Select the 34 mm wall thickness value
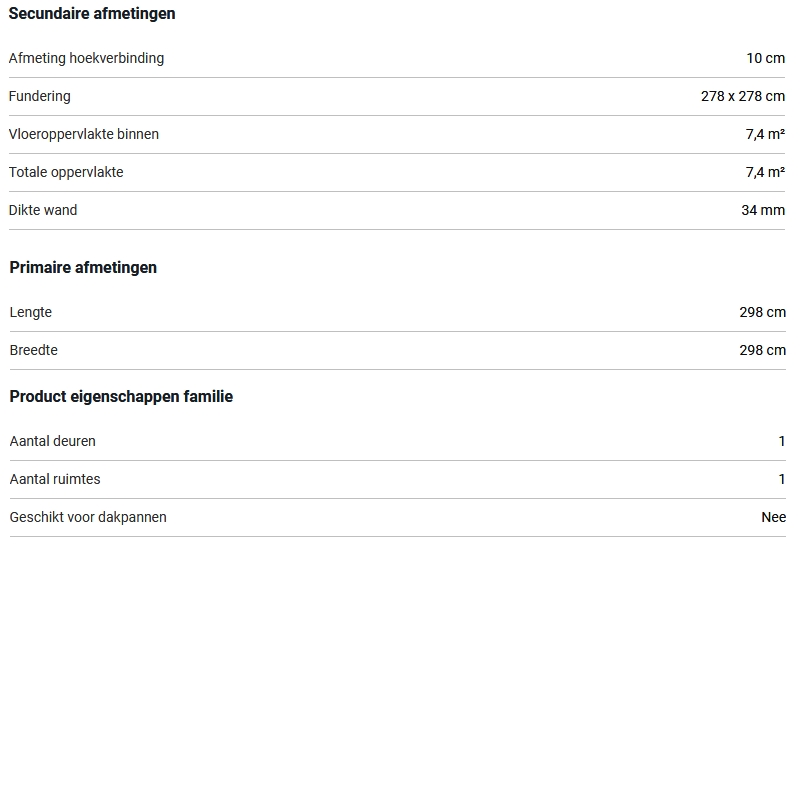Viewport: 800px width, 800px height. (763, 210)
